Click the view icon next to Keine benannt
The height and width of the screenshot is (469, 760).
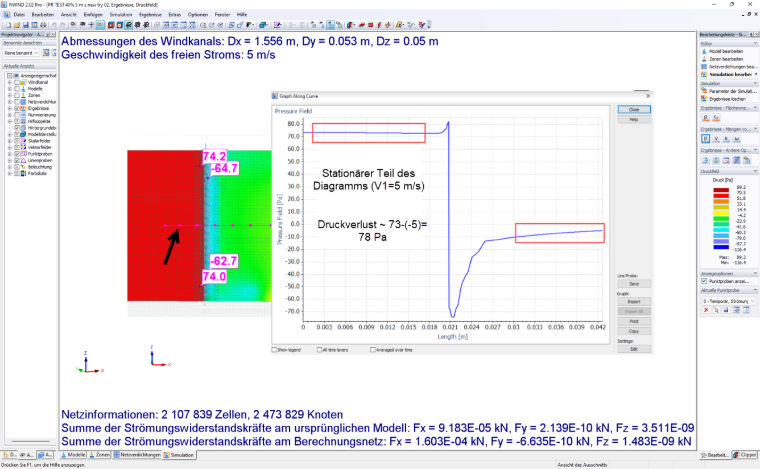pos(46,52)
